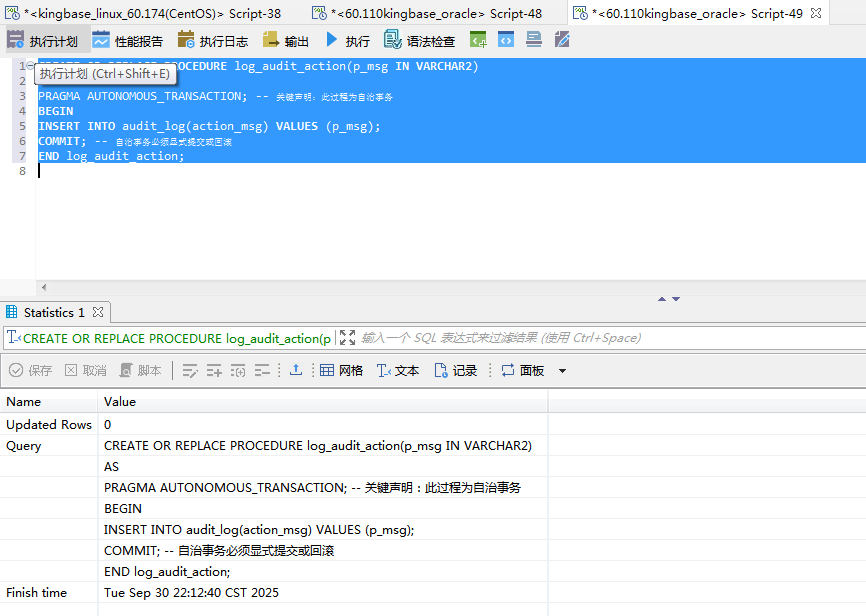Close the Statistics 1 result tab
The width and height of the screenshot is (866, 616).
(x=98, y=312)
